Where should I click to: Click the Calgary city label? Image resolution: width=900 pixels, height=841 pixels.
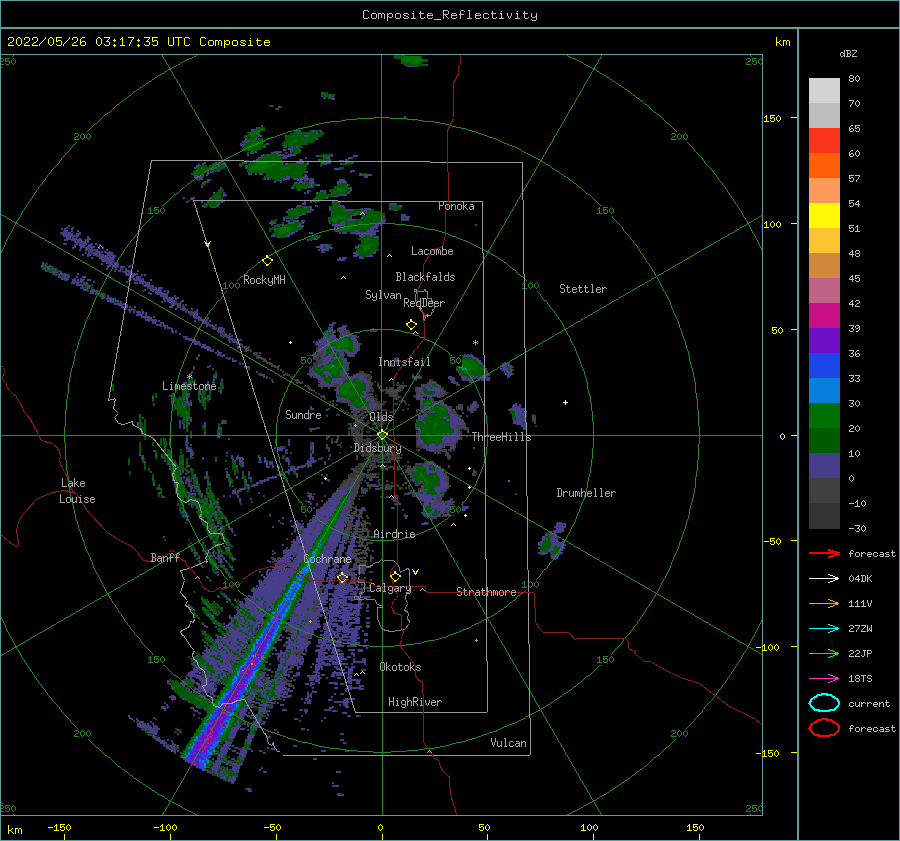[390, 588]
